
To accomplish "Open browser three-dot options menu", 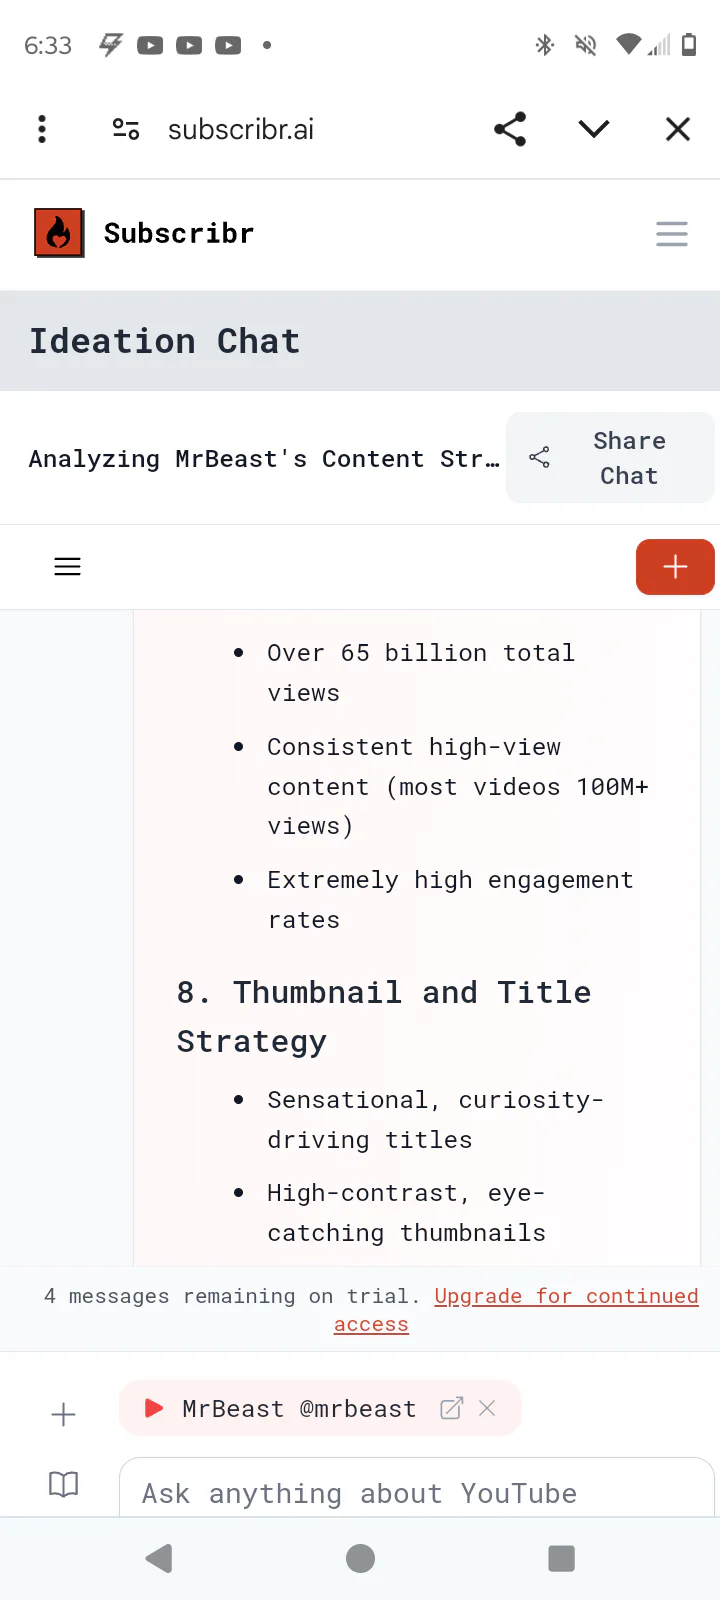I will [42, 129].
